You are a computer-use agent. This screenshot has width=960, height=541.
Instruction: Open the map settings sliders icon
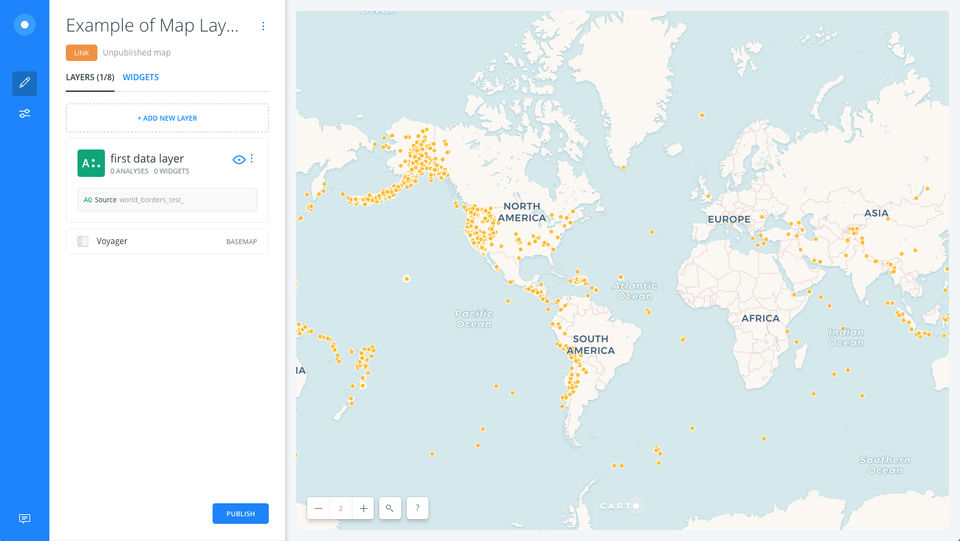[x=24, y=113]
